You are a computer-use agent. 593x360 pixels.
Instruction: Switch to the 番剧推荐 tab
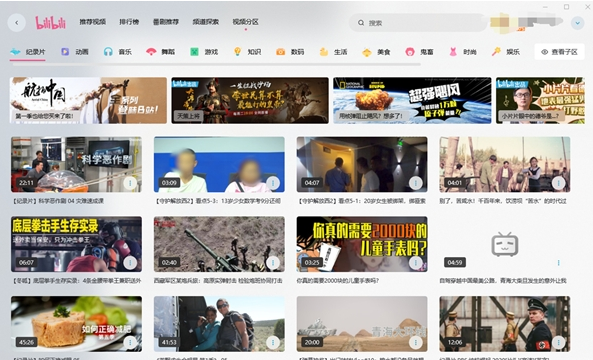tap(166, 22)
